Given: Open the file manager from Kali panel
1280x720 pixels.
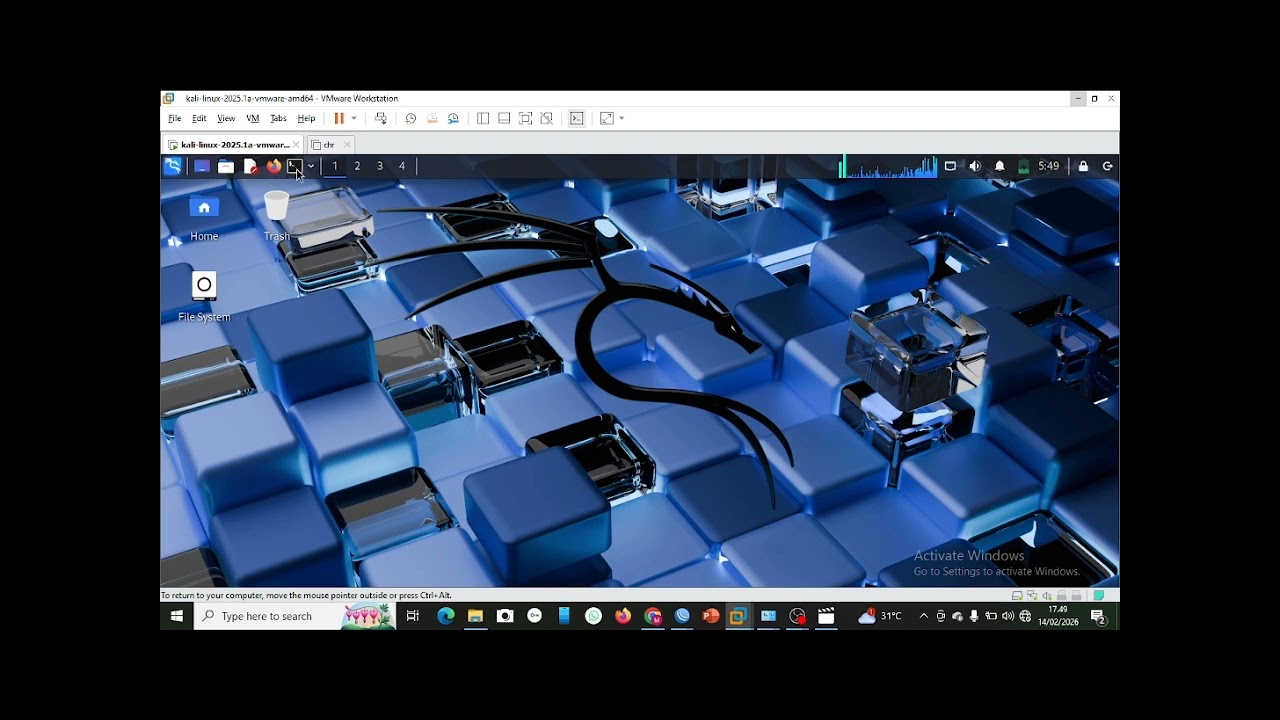Looking at the screenshot, I should [226, 166].
